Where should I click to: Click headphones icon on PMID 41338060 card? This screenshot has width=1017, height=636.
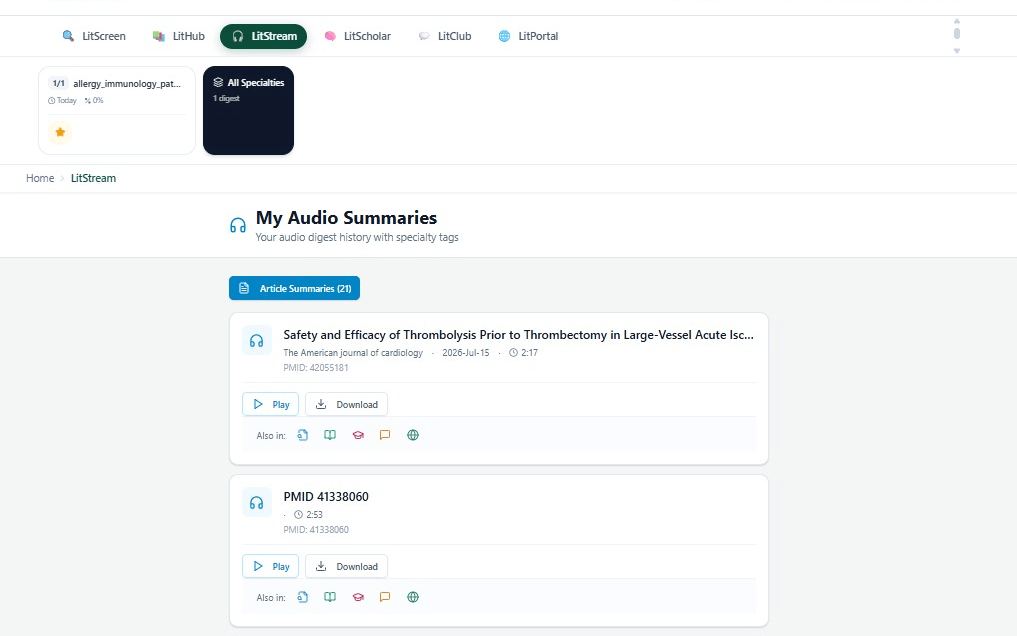pyautogui.click(x=257, y=503)
